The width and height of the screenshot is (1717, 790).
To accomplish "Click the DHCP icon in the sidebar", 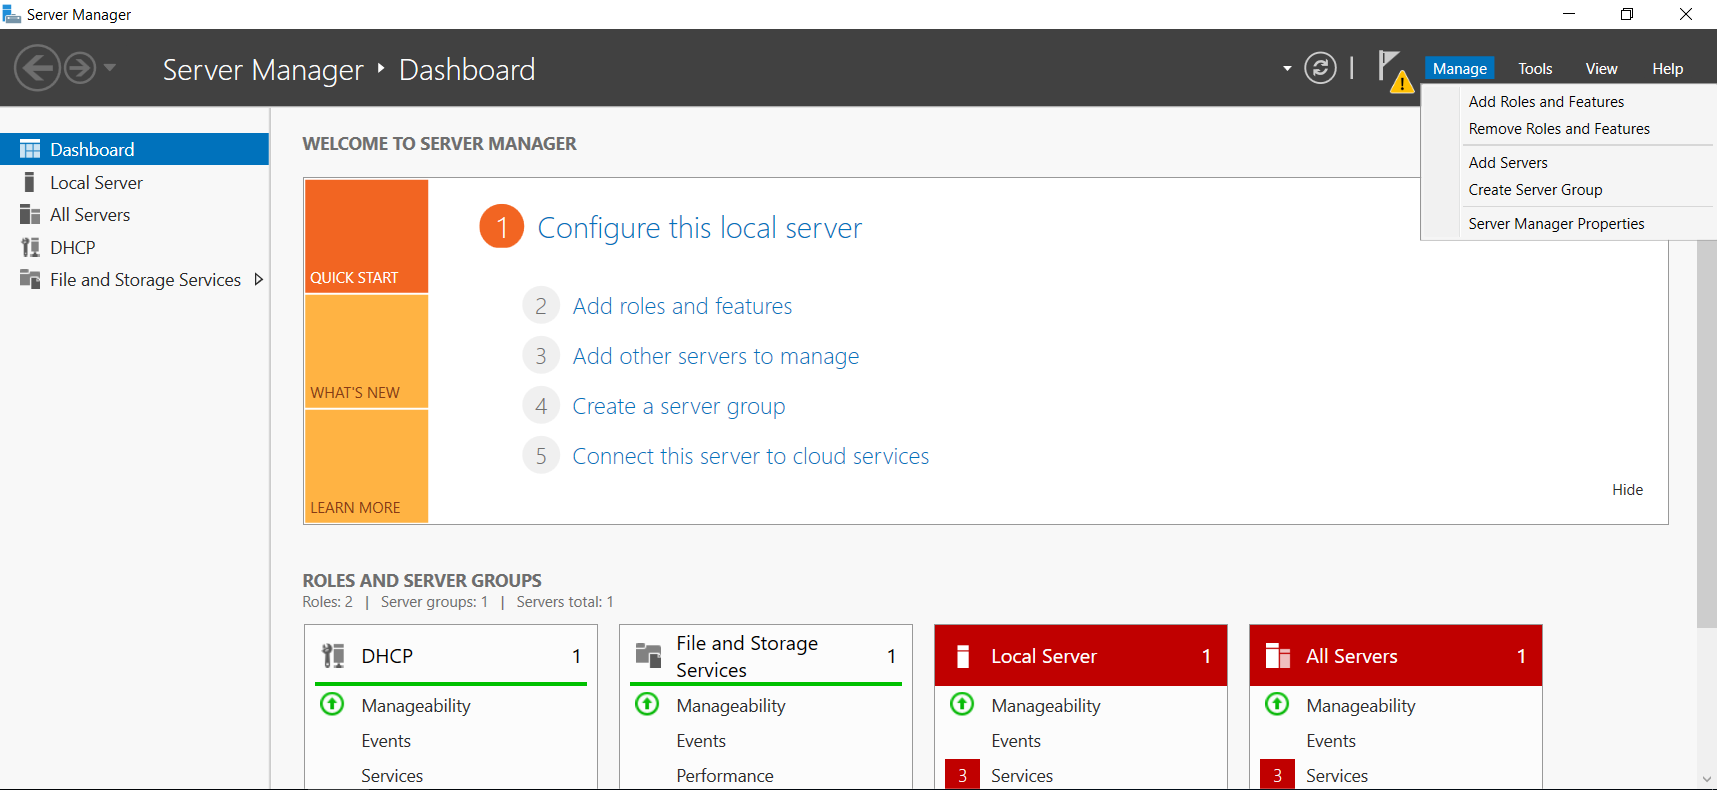I will coord(30,247).
